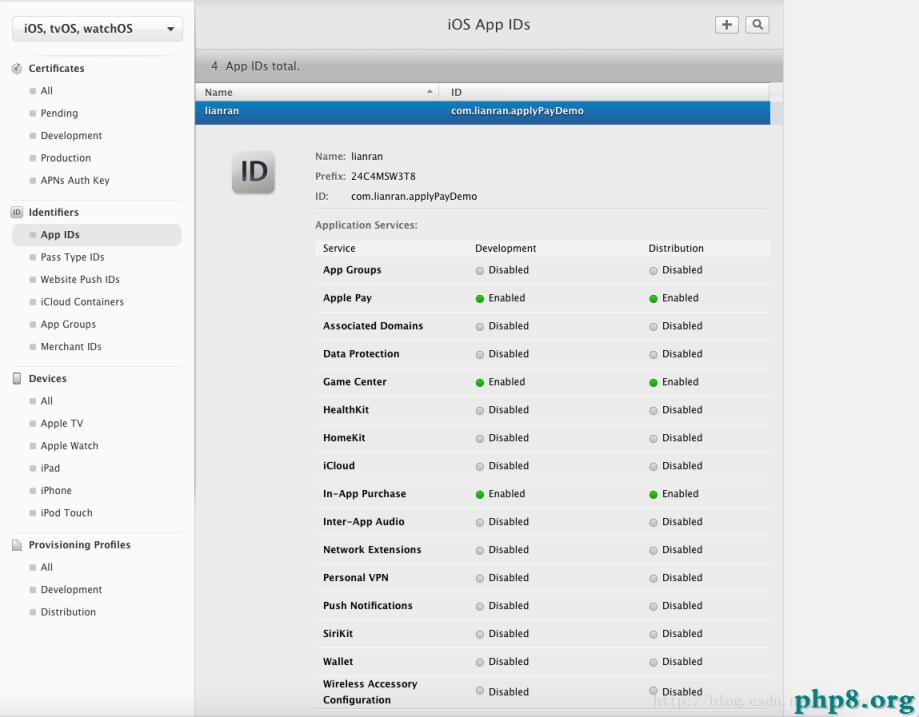Click the ID column header
Screen dimensions: 919x717
[x=600, y=92]
